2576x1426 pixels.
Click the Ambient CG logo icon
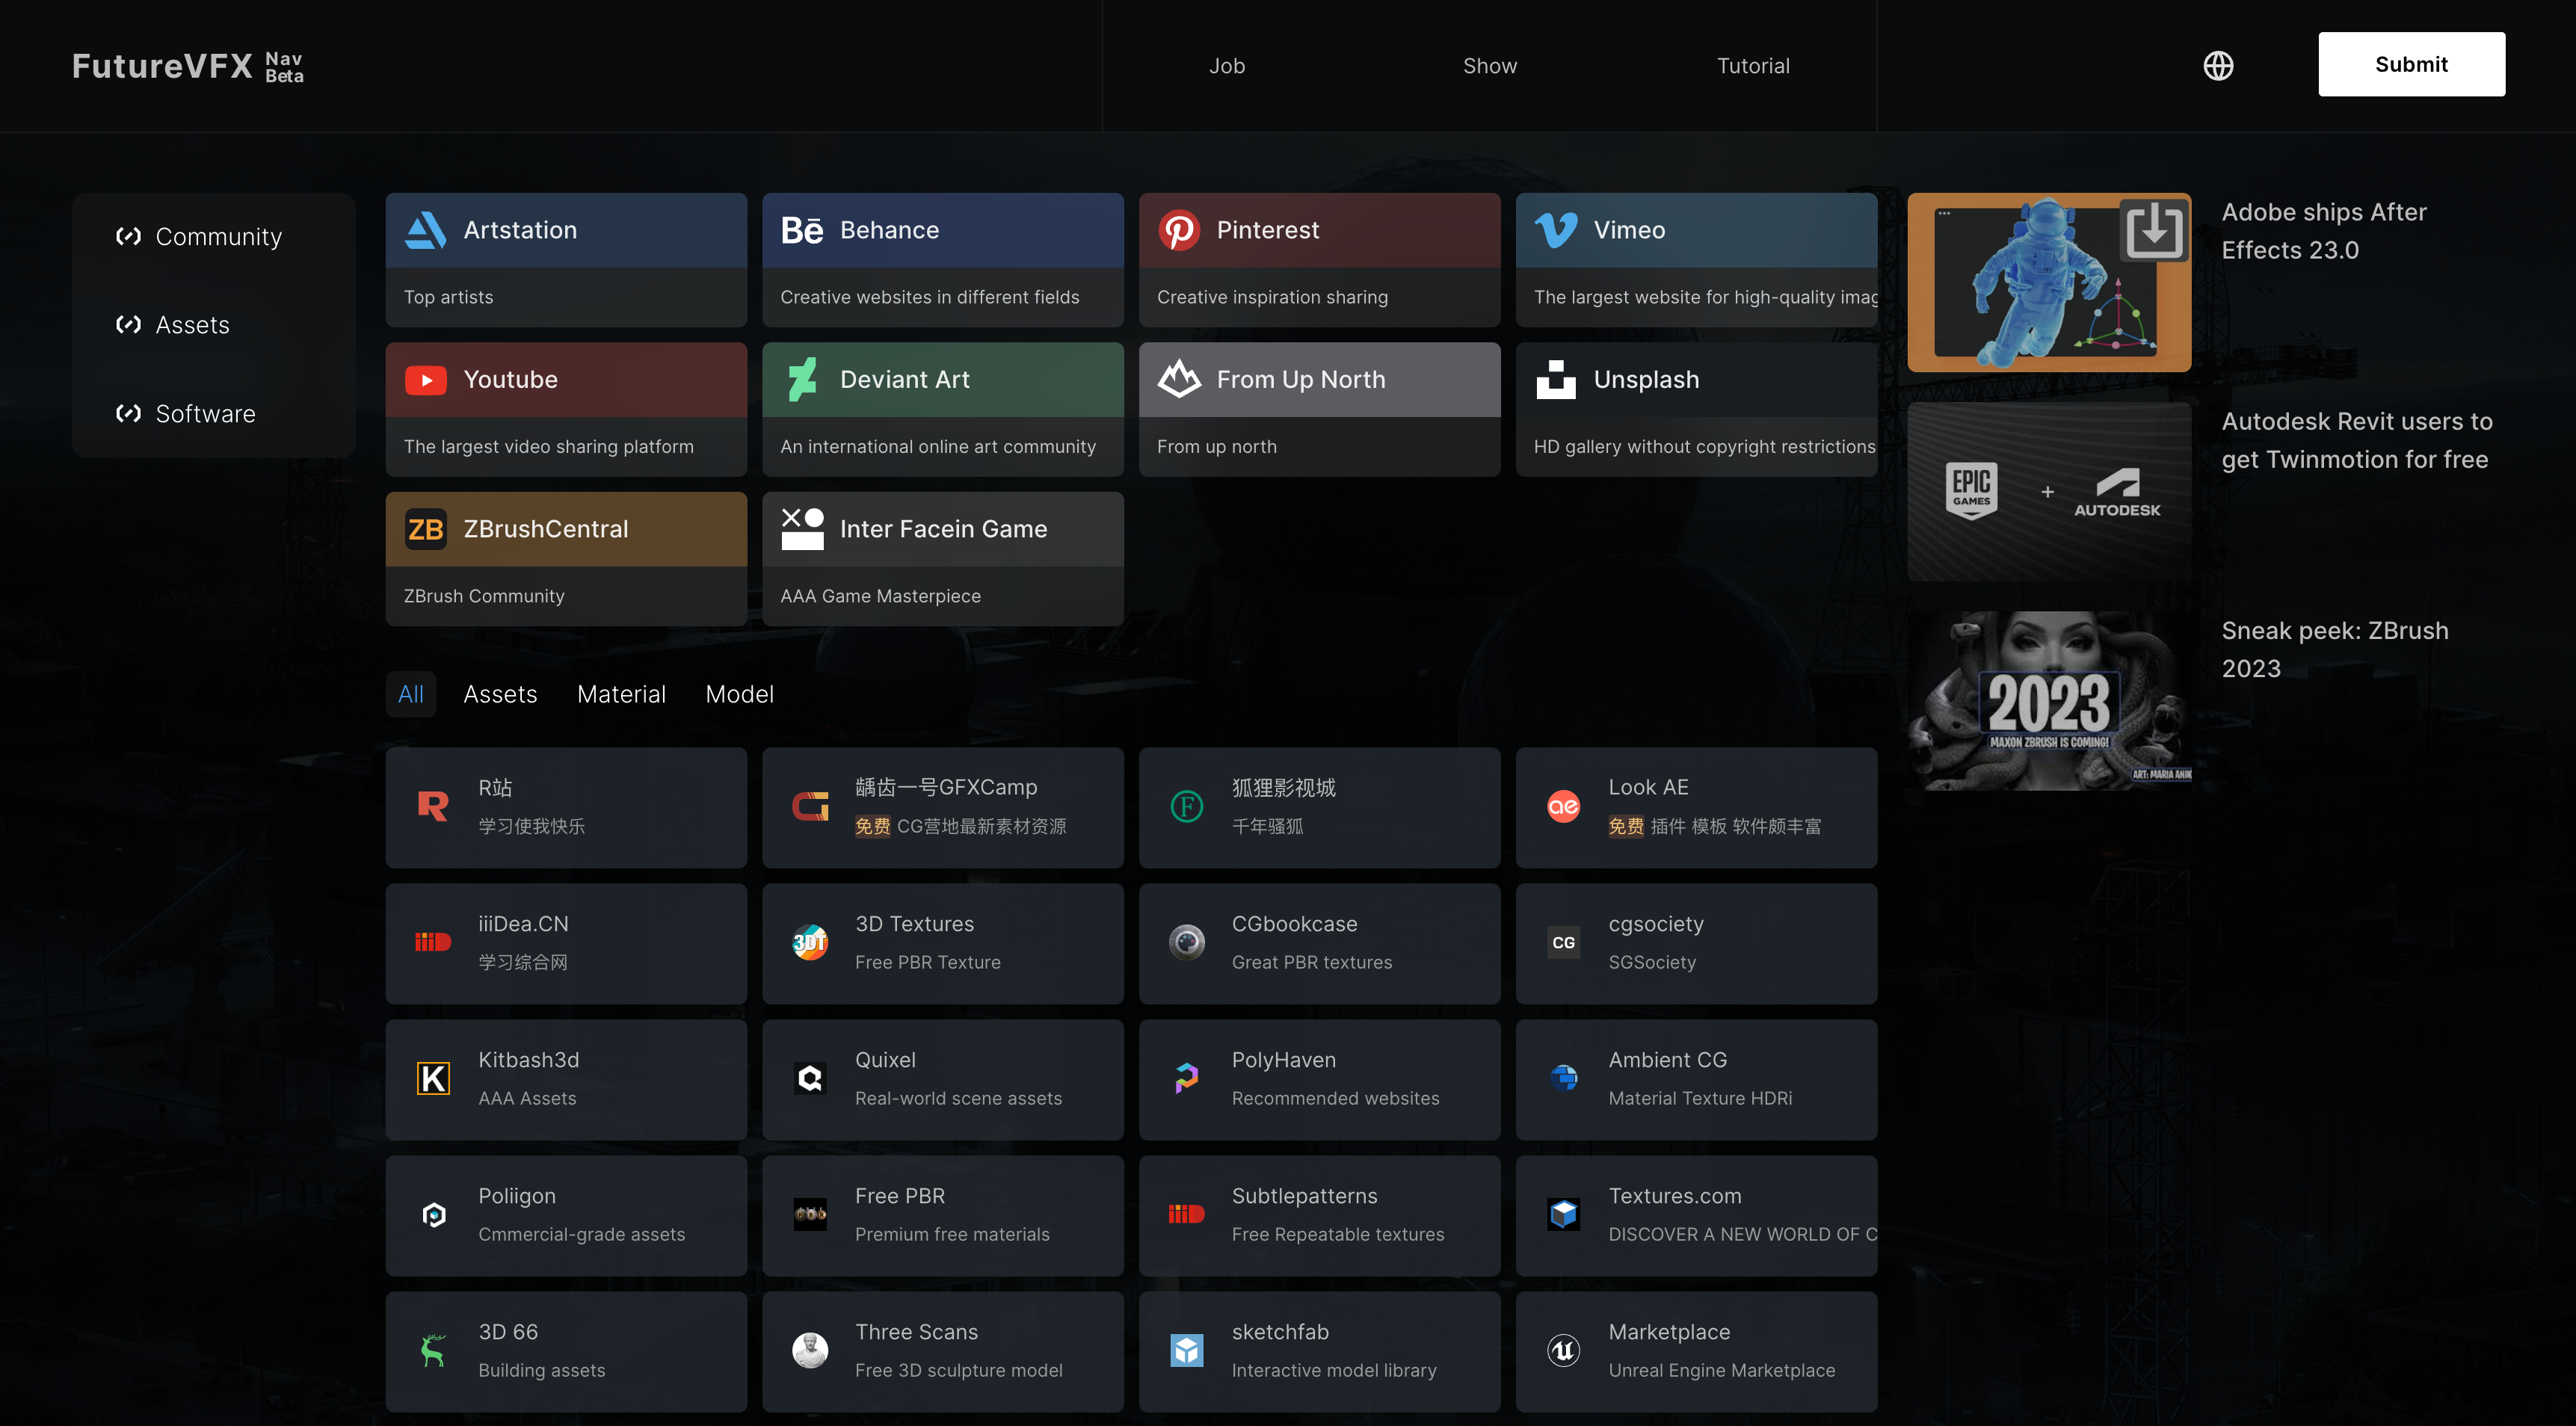(x=1564, y=1078)
